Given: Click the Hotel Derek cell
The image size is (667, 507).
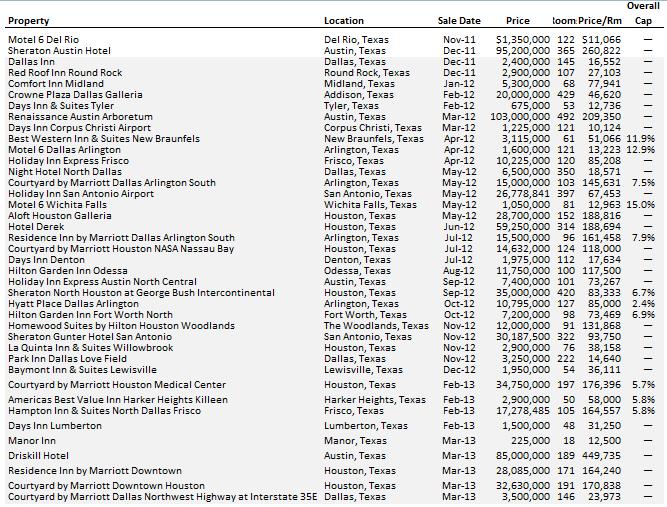Looking at the screenshot, I should click(36, 227).
